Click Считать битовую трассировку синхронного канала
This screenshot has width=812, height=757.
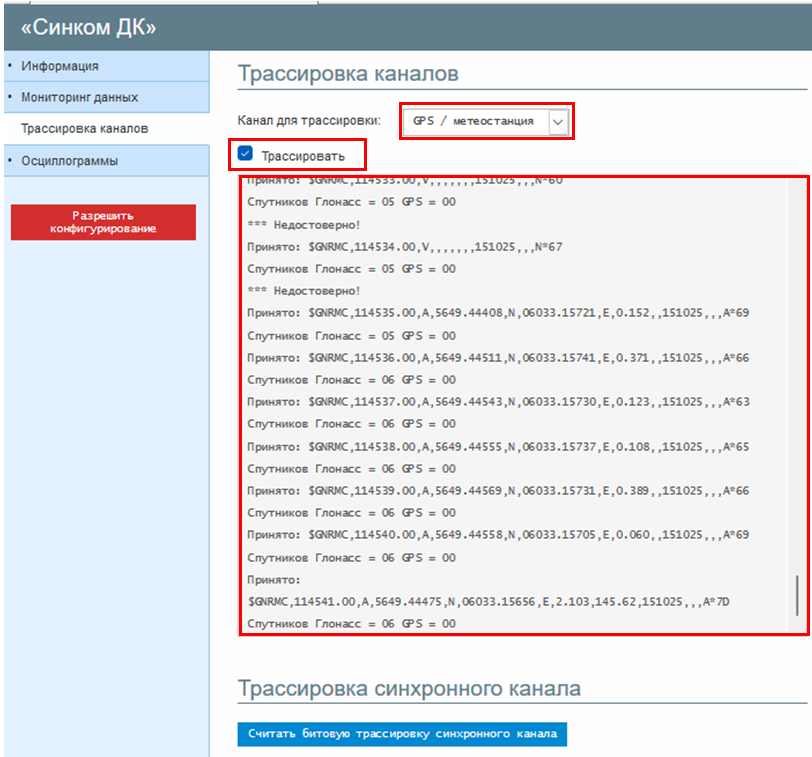tap(402, 734)
